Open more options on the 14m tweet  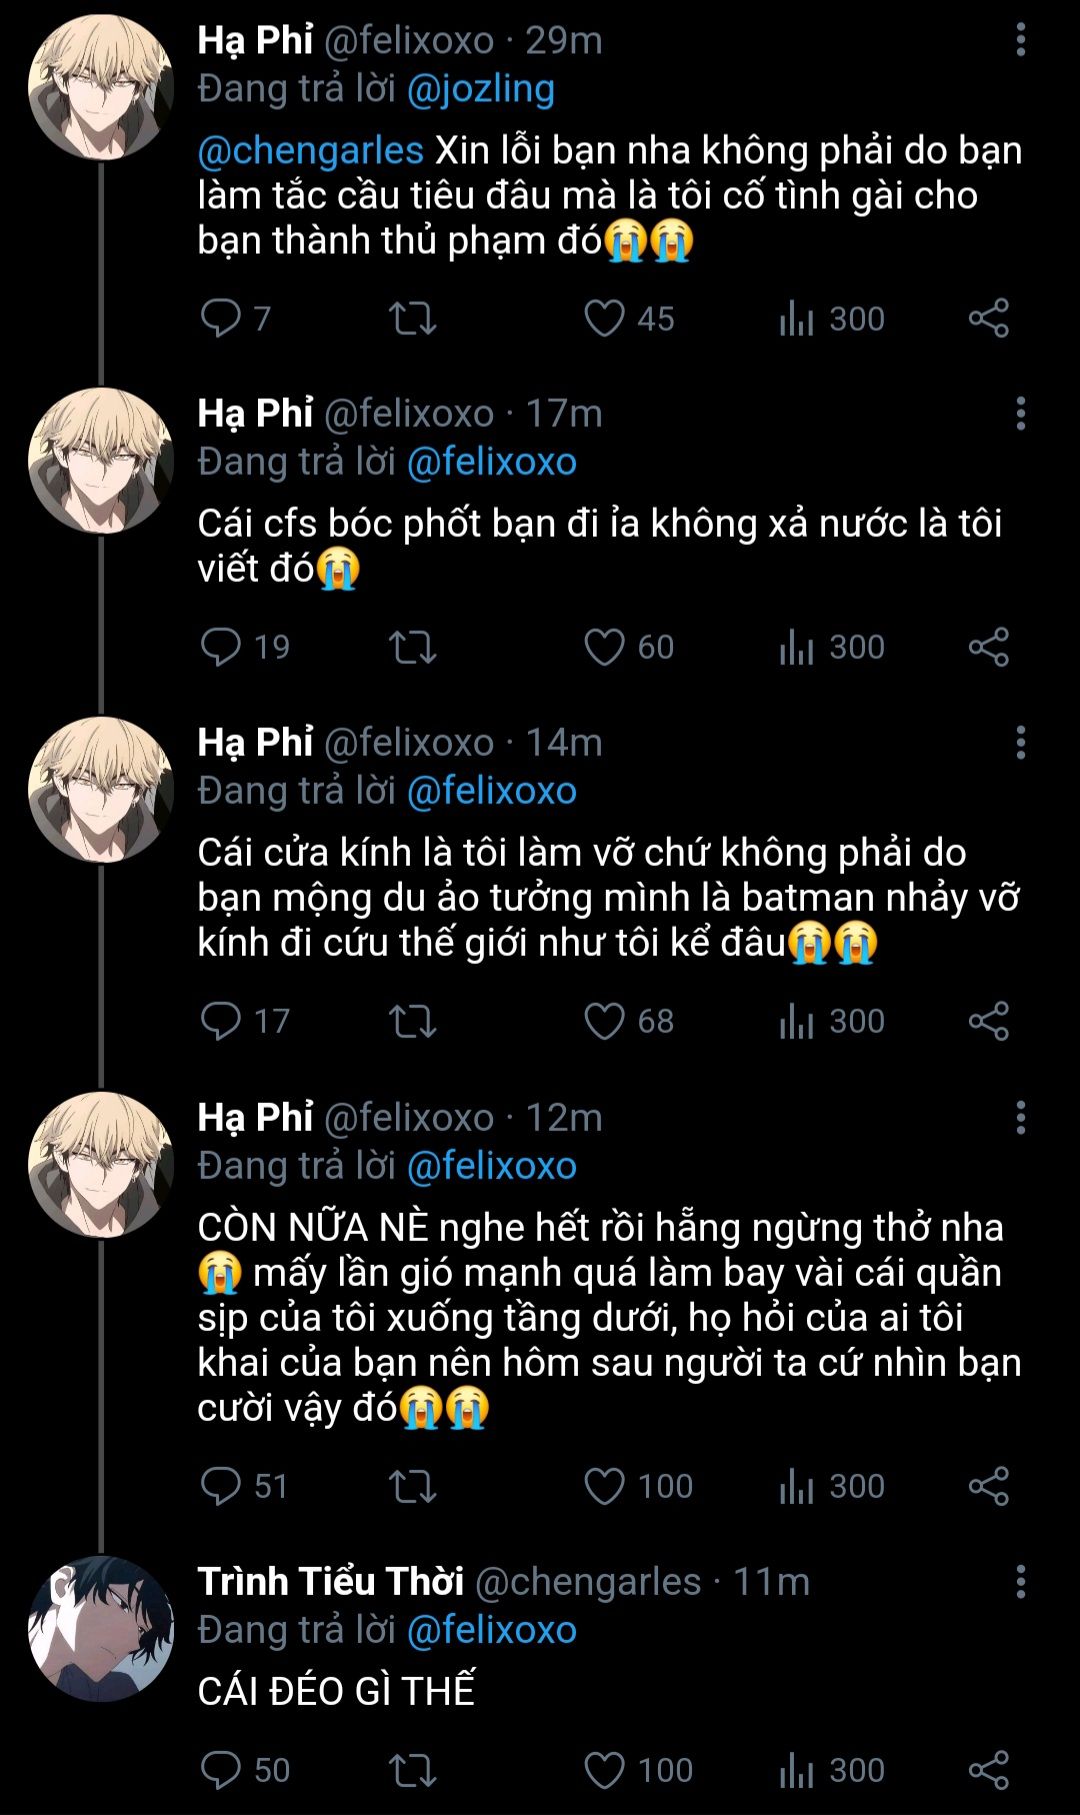(1020, 742)
